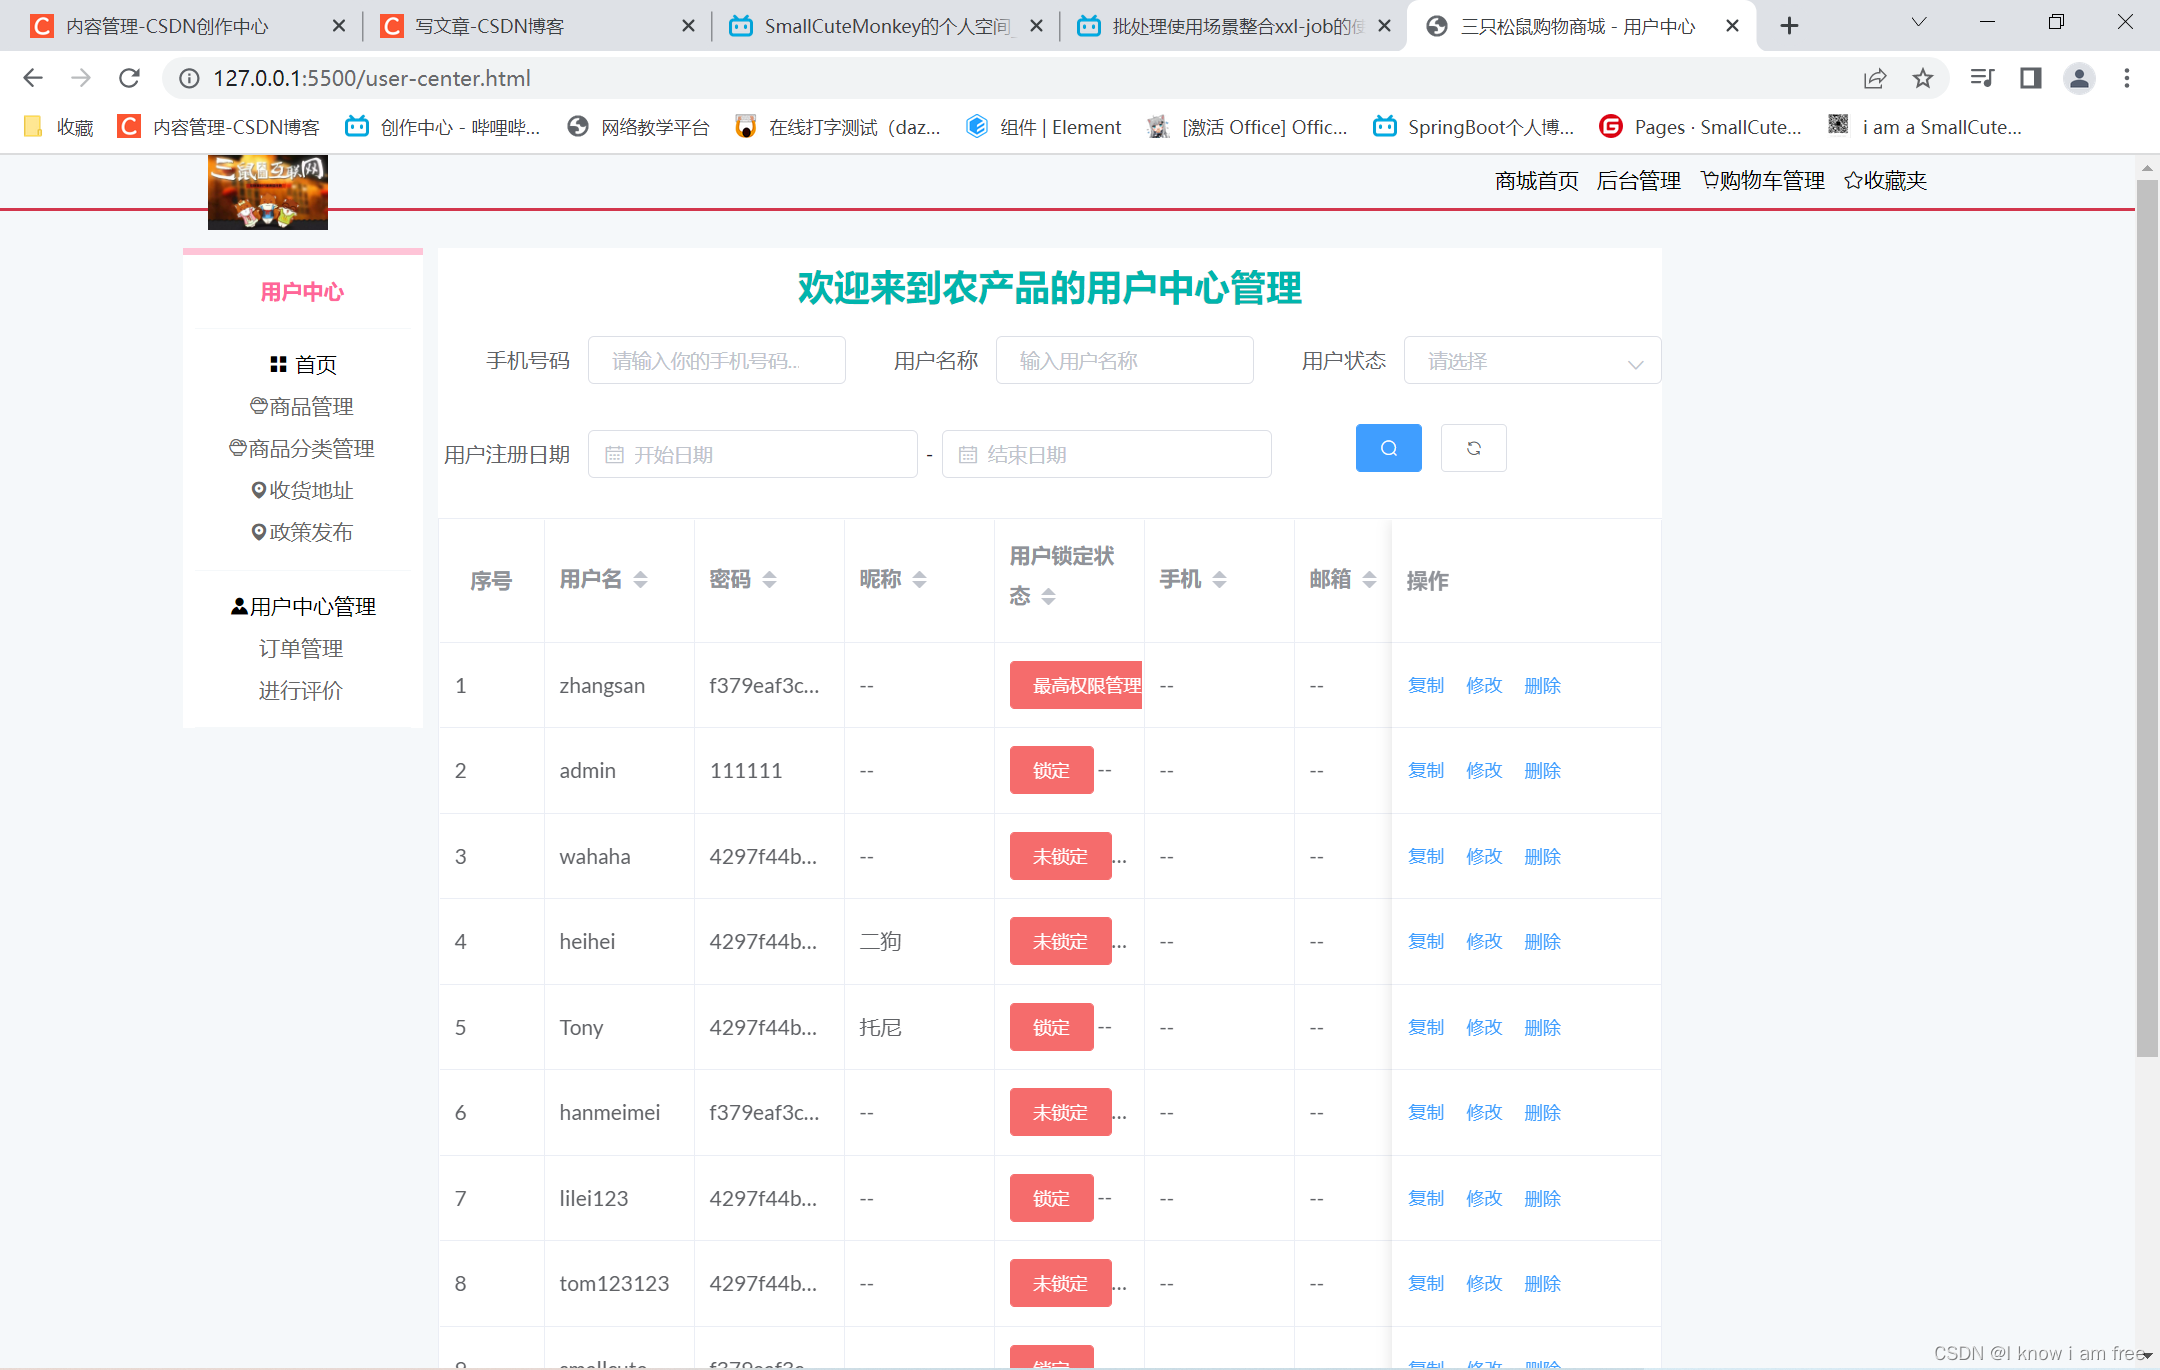Image resolution: width=2160 pixels, height=1370 pixels.
Task: Select 商品分类管理 in sidebar
Action: click(x=301, y=448)
